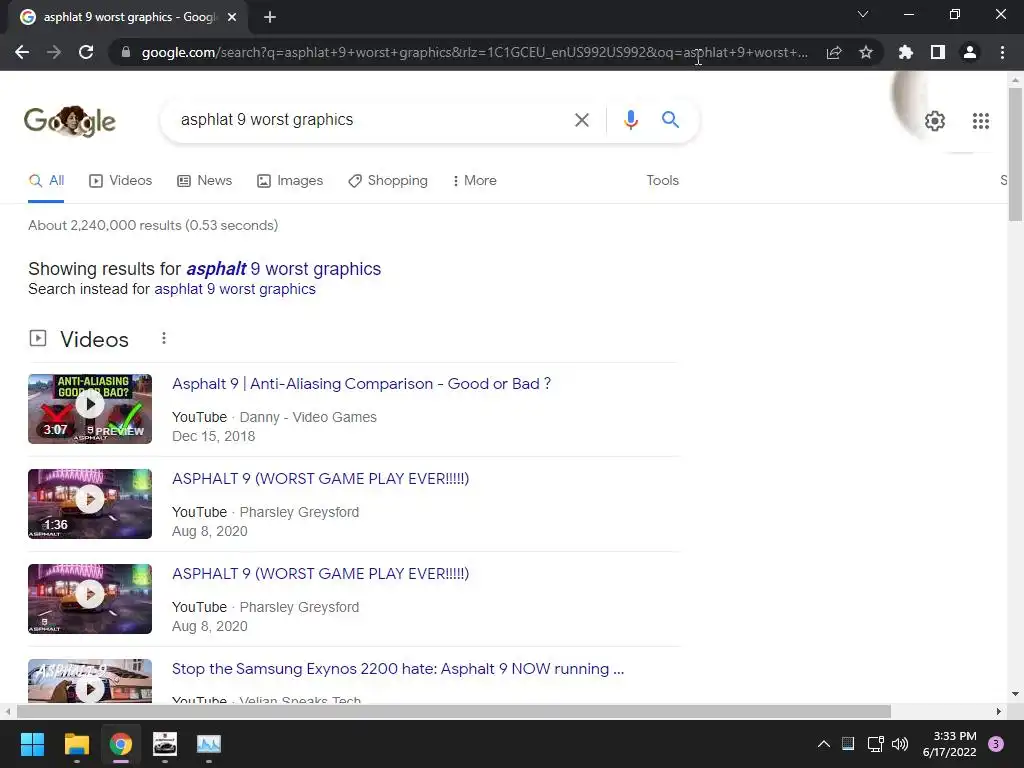Bookmark this page with star icon

(866, 52)
